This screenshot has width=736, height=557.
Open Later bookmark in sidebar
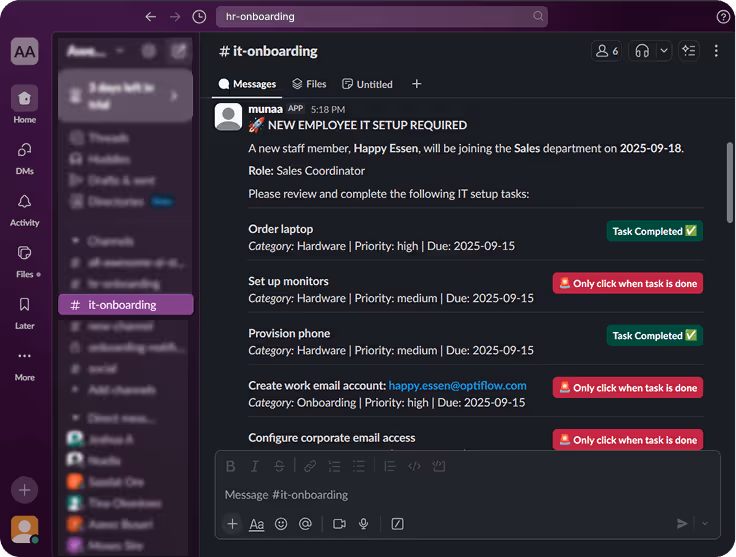pyautogui.click(x=24, y=313)
